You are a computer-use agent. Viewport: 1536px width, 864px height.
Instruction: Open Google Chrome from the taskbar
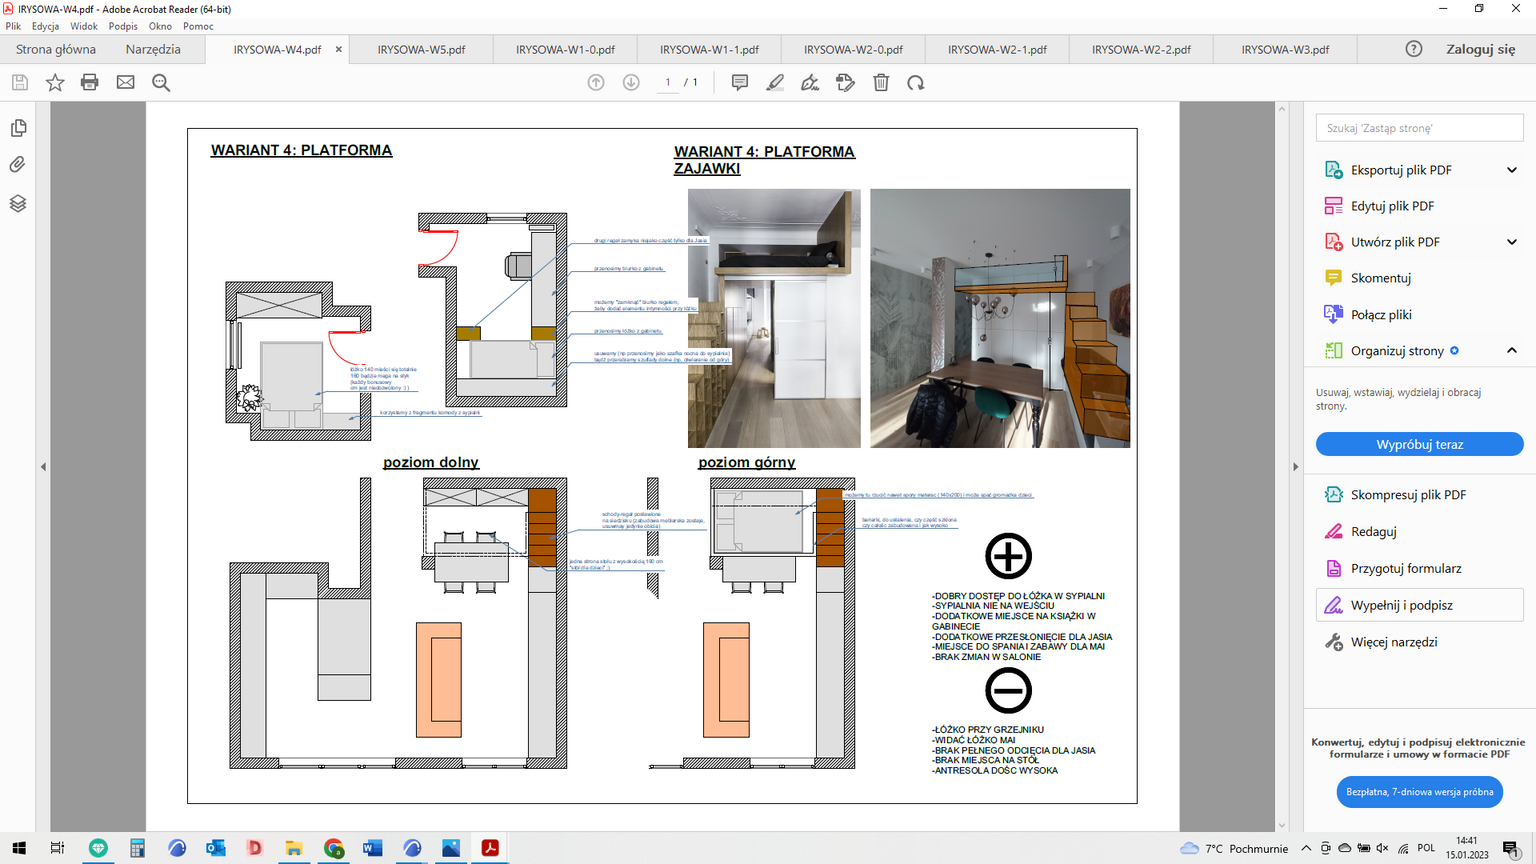[x=334, y=848]
